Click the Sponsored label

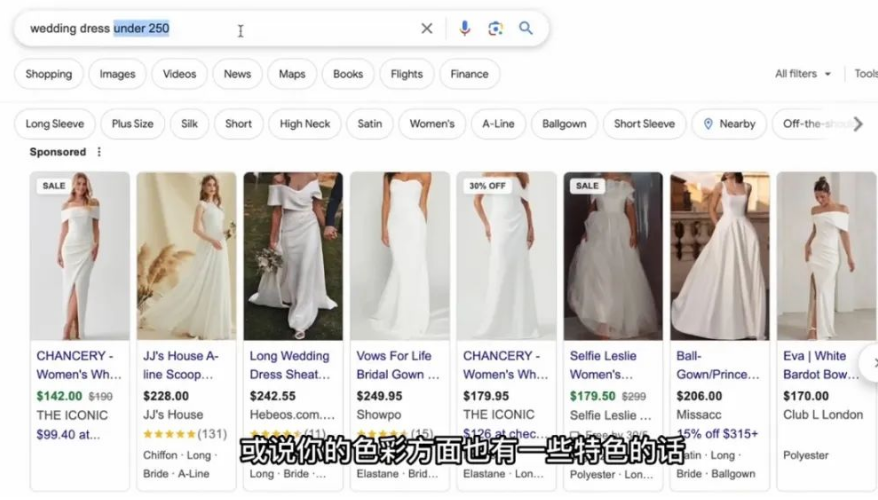(x=58, y=152)
